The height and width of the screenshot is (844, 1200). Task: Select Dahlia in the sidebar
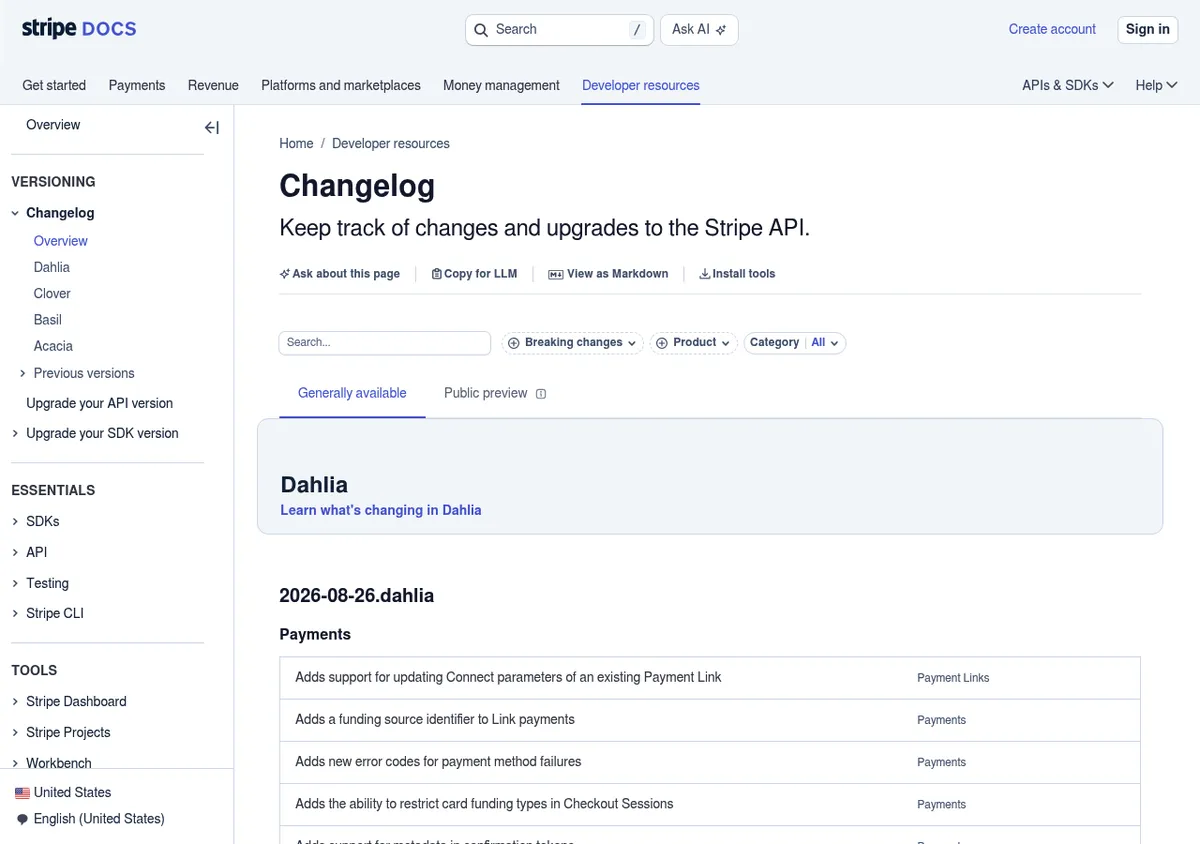pyautogui.click(x=52, y=267)
